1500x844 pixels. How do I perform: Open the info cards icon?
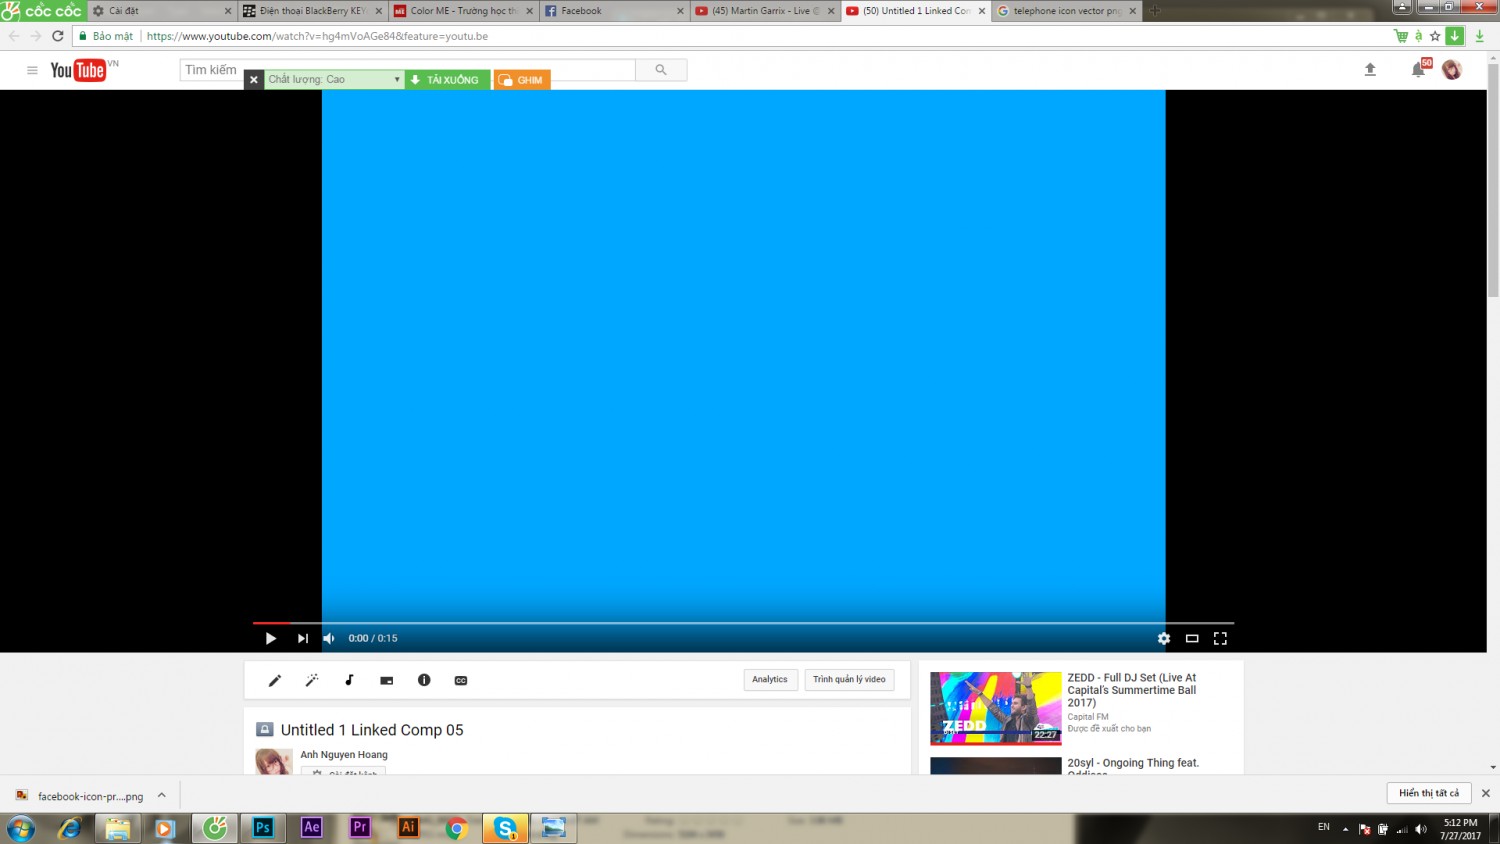424,680
